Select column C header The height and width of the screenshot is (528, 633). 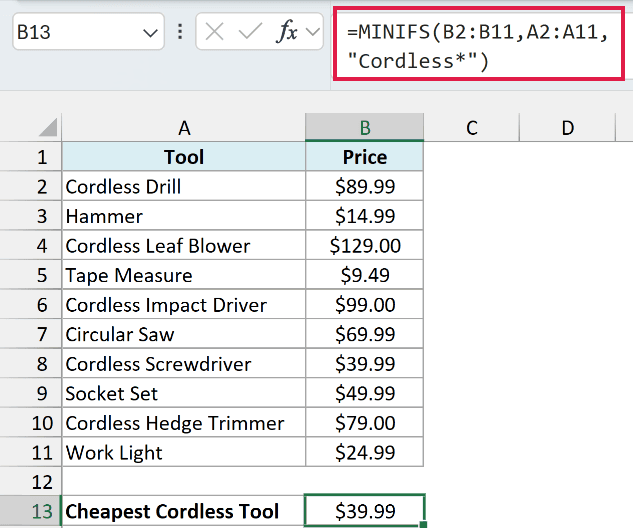click(x=472, y=128)
